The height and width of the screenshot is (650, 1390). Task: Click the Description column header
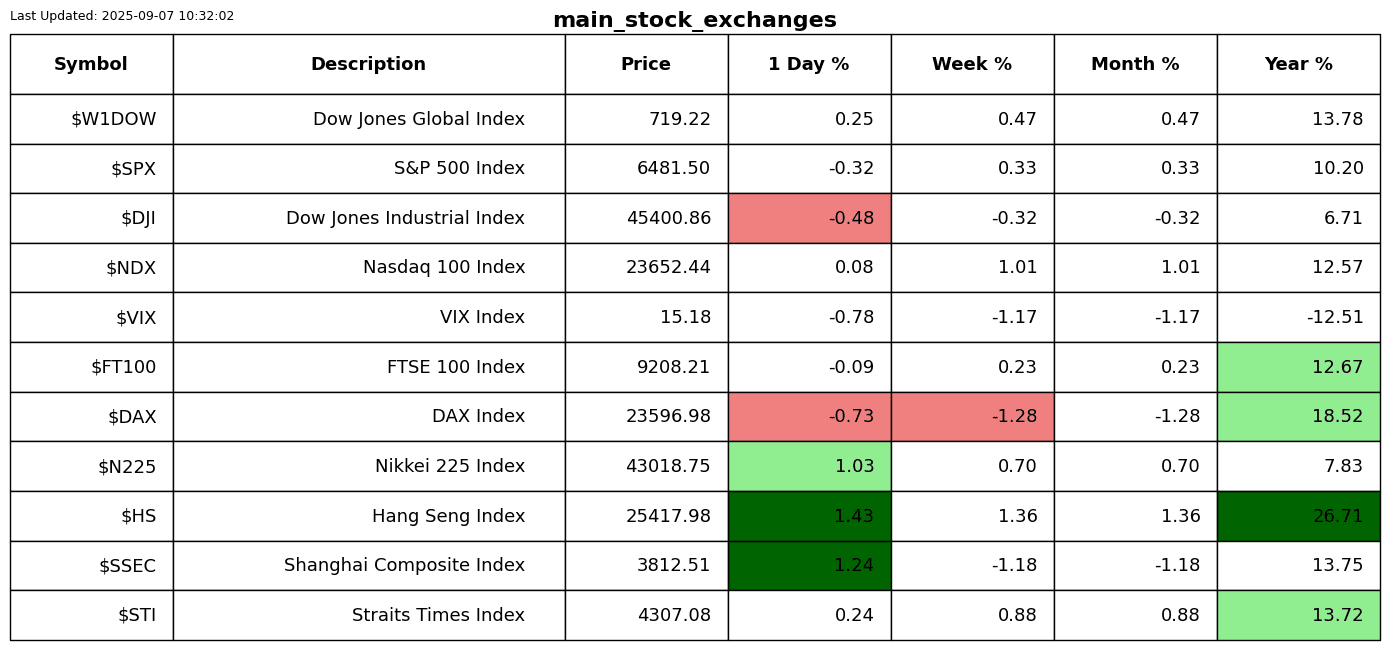point(368,64)
